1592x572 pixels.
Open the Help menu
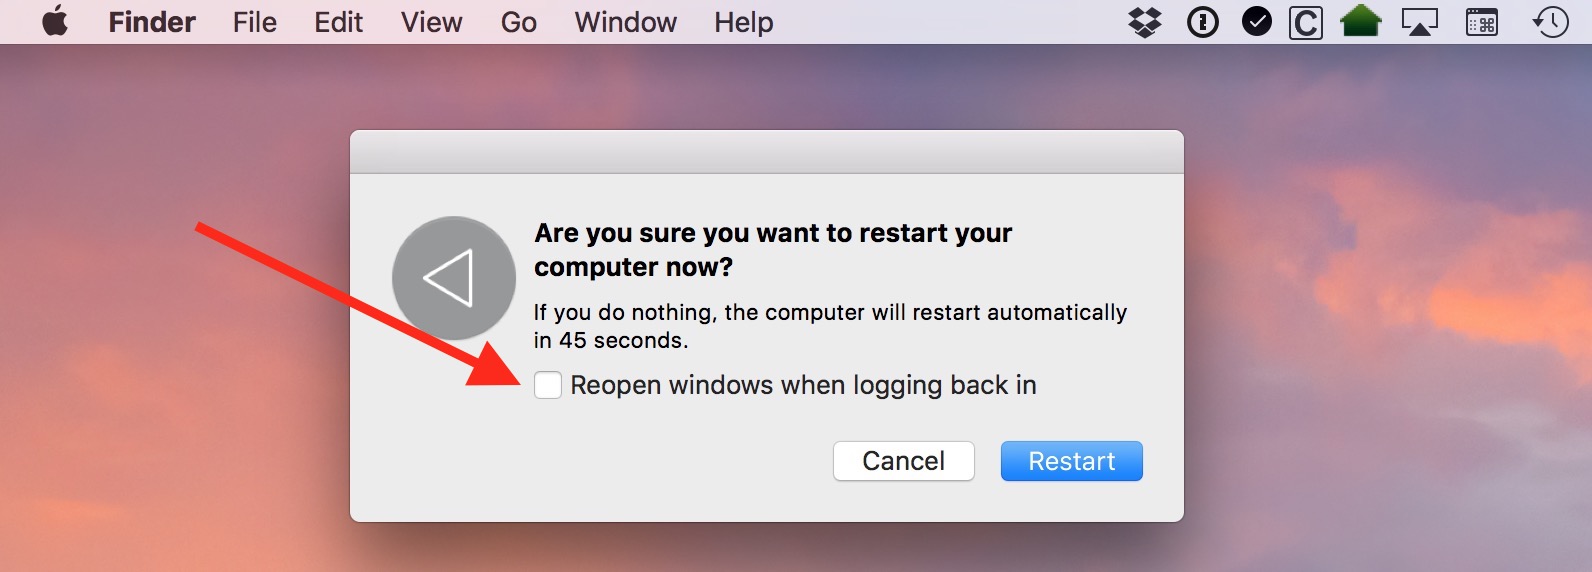744,22
